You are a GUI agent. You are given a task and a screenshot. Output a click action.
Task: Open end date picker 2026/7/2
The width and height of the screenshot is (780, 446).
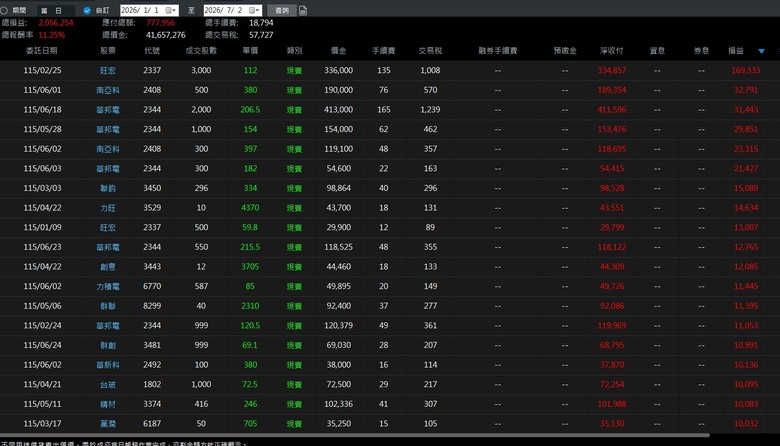click(x=232, y=10)
